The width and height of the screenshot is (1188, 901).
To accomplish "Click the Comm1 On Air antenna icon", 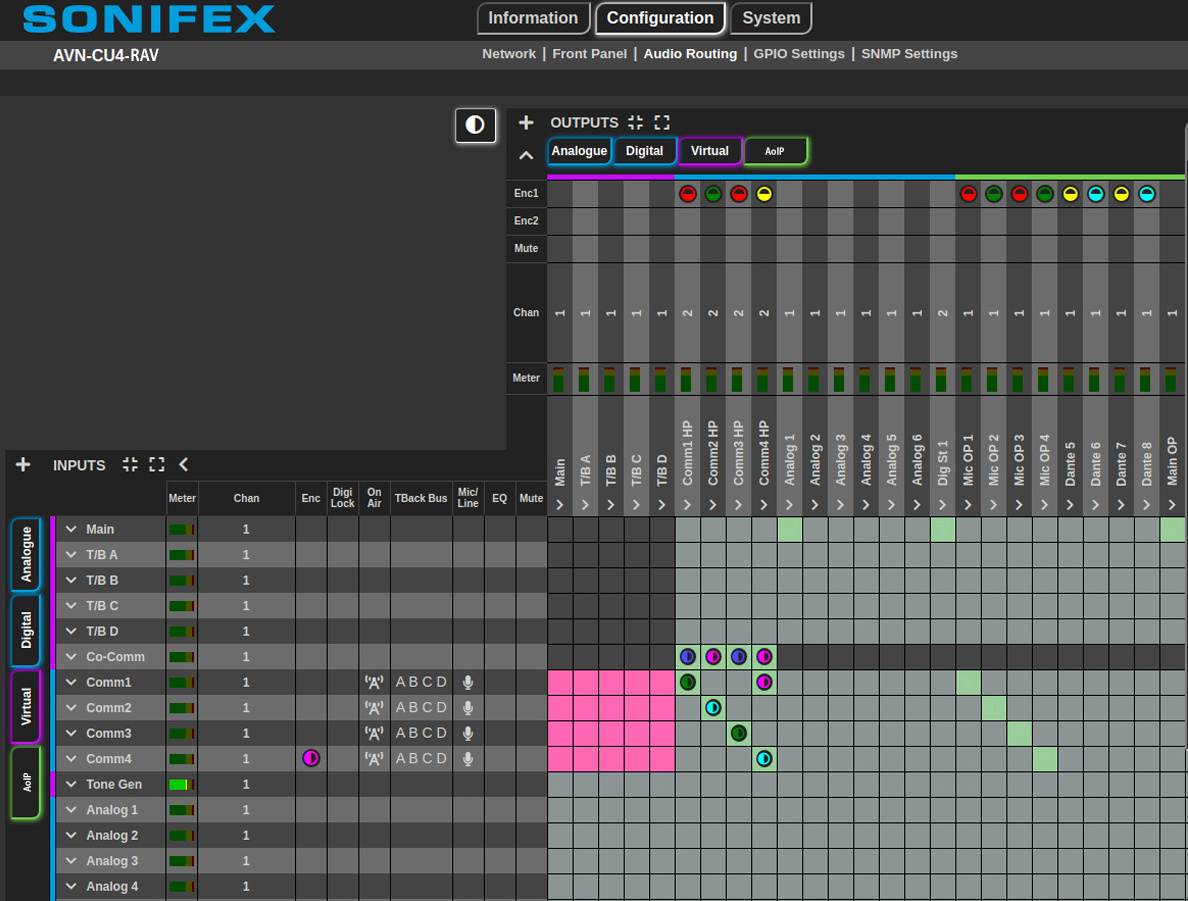I will [x=374, y=683].
